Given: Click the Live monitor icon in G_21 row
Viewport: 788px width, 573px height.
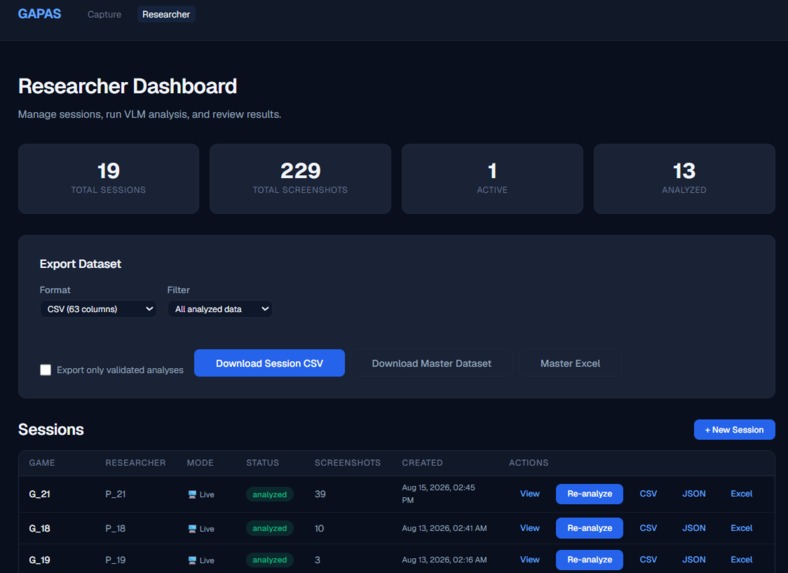Looking at the screenshot, I should (x=192, y=495).
